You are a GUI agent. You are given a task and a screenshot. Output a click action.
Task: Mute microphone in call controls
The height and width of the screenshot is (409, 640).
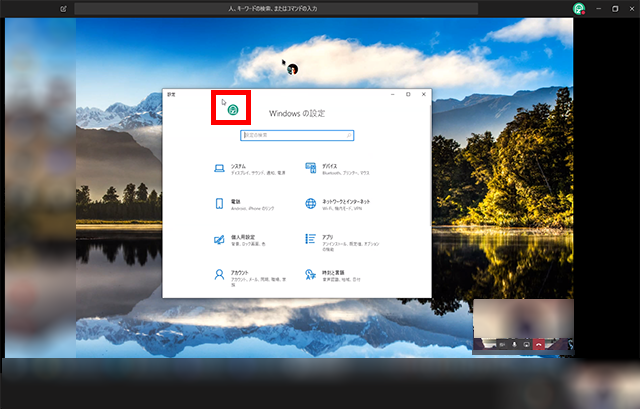point(513,343)
